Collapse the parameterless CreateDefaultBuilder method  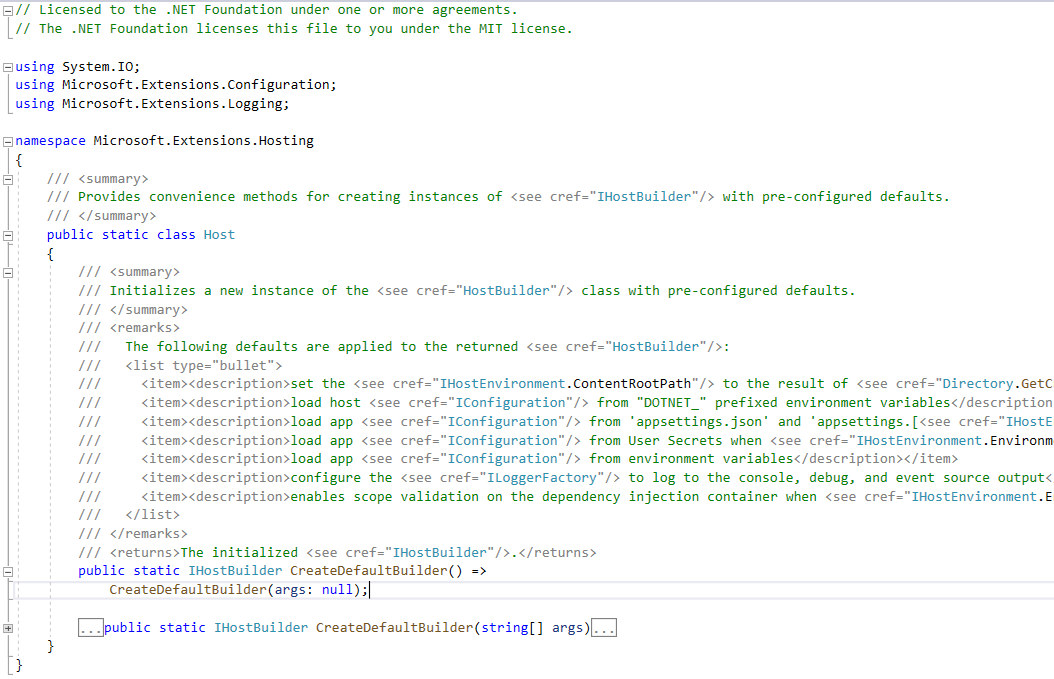point(7,570)
